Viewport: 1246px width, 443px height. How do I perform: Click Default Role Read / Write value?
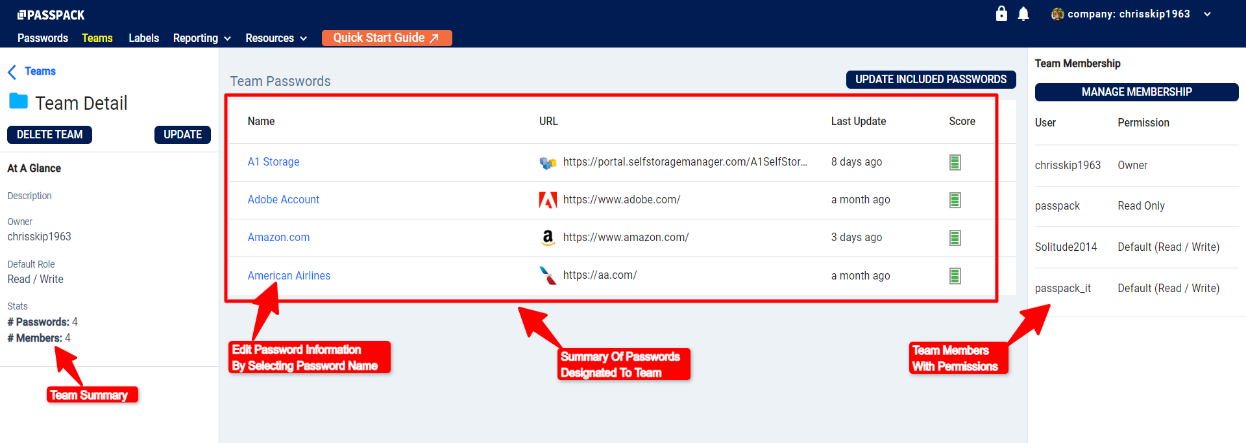[x=35, y=279]
